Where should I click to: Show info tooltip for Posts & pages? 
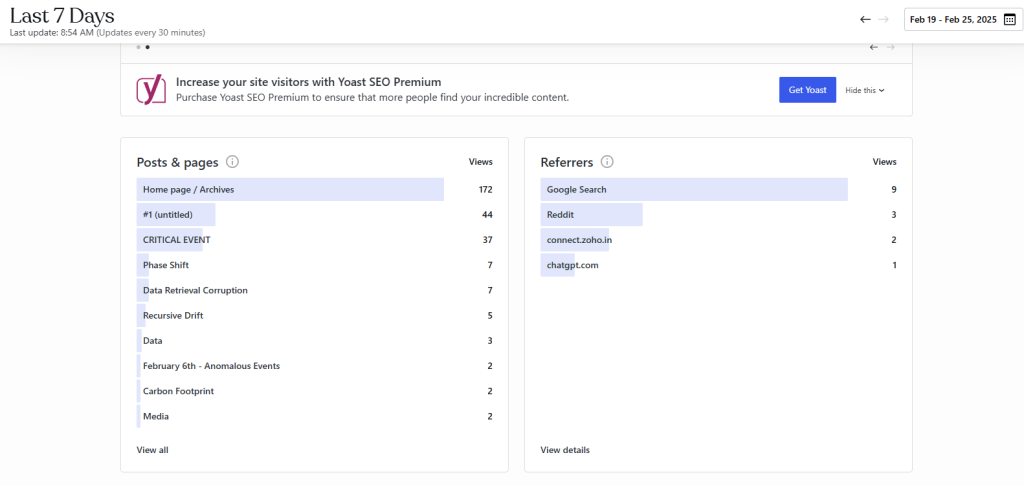click(x=232, y=162)
